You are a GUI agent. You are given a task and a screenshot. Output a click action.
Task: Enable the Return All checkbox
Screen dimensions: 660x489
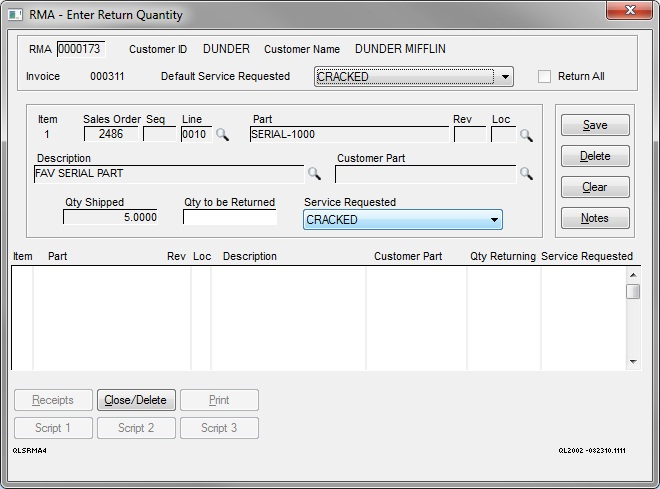click(x=544, y=77)
